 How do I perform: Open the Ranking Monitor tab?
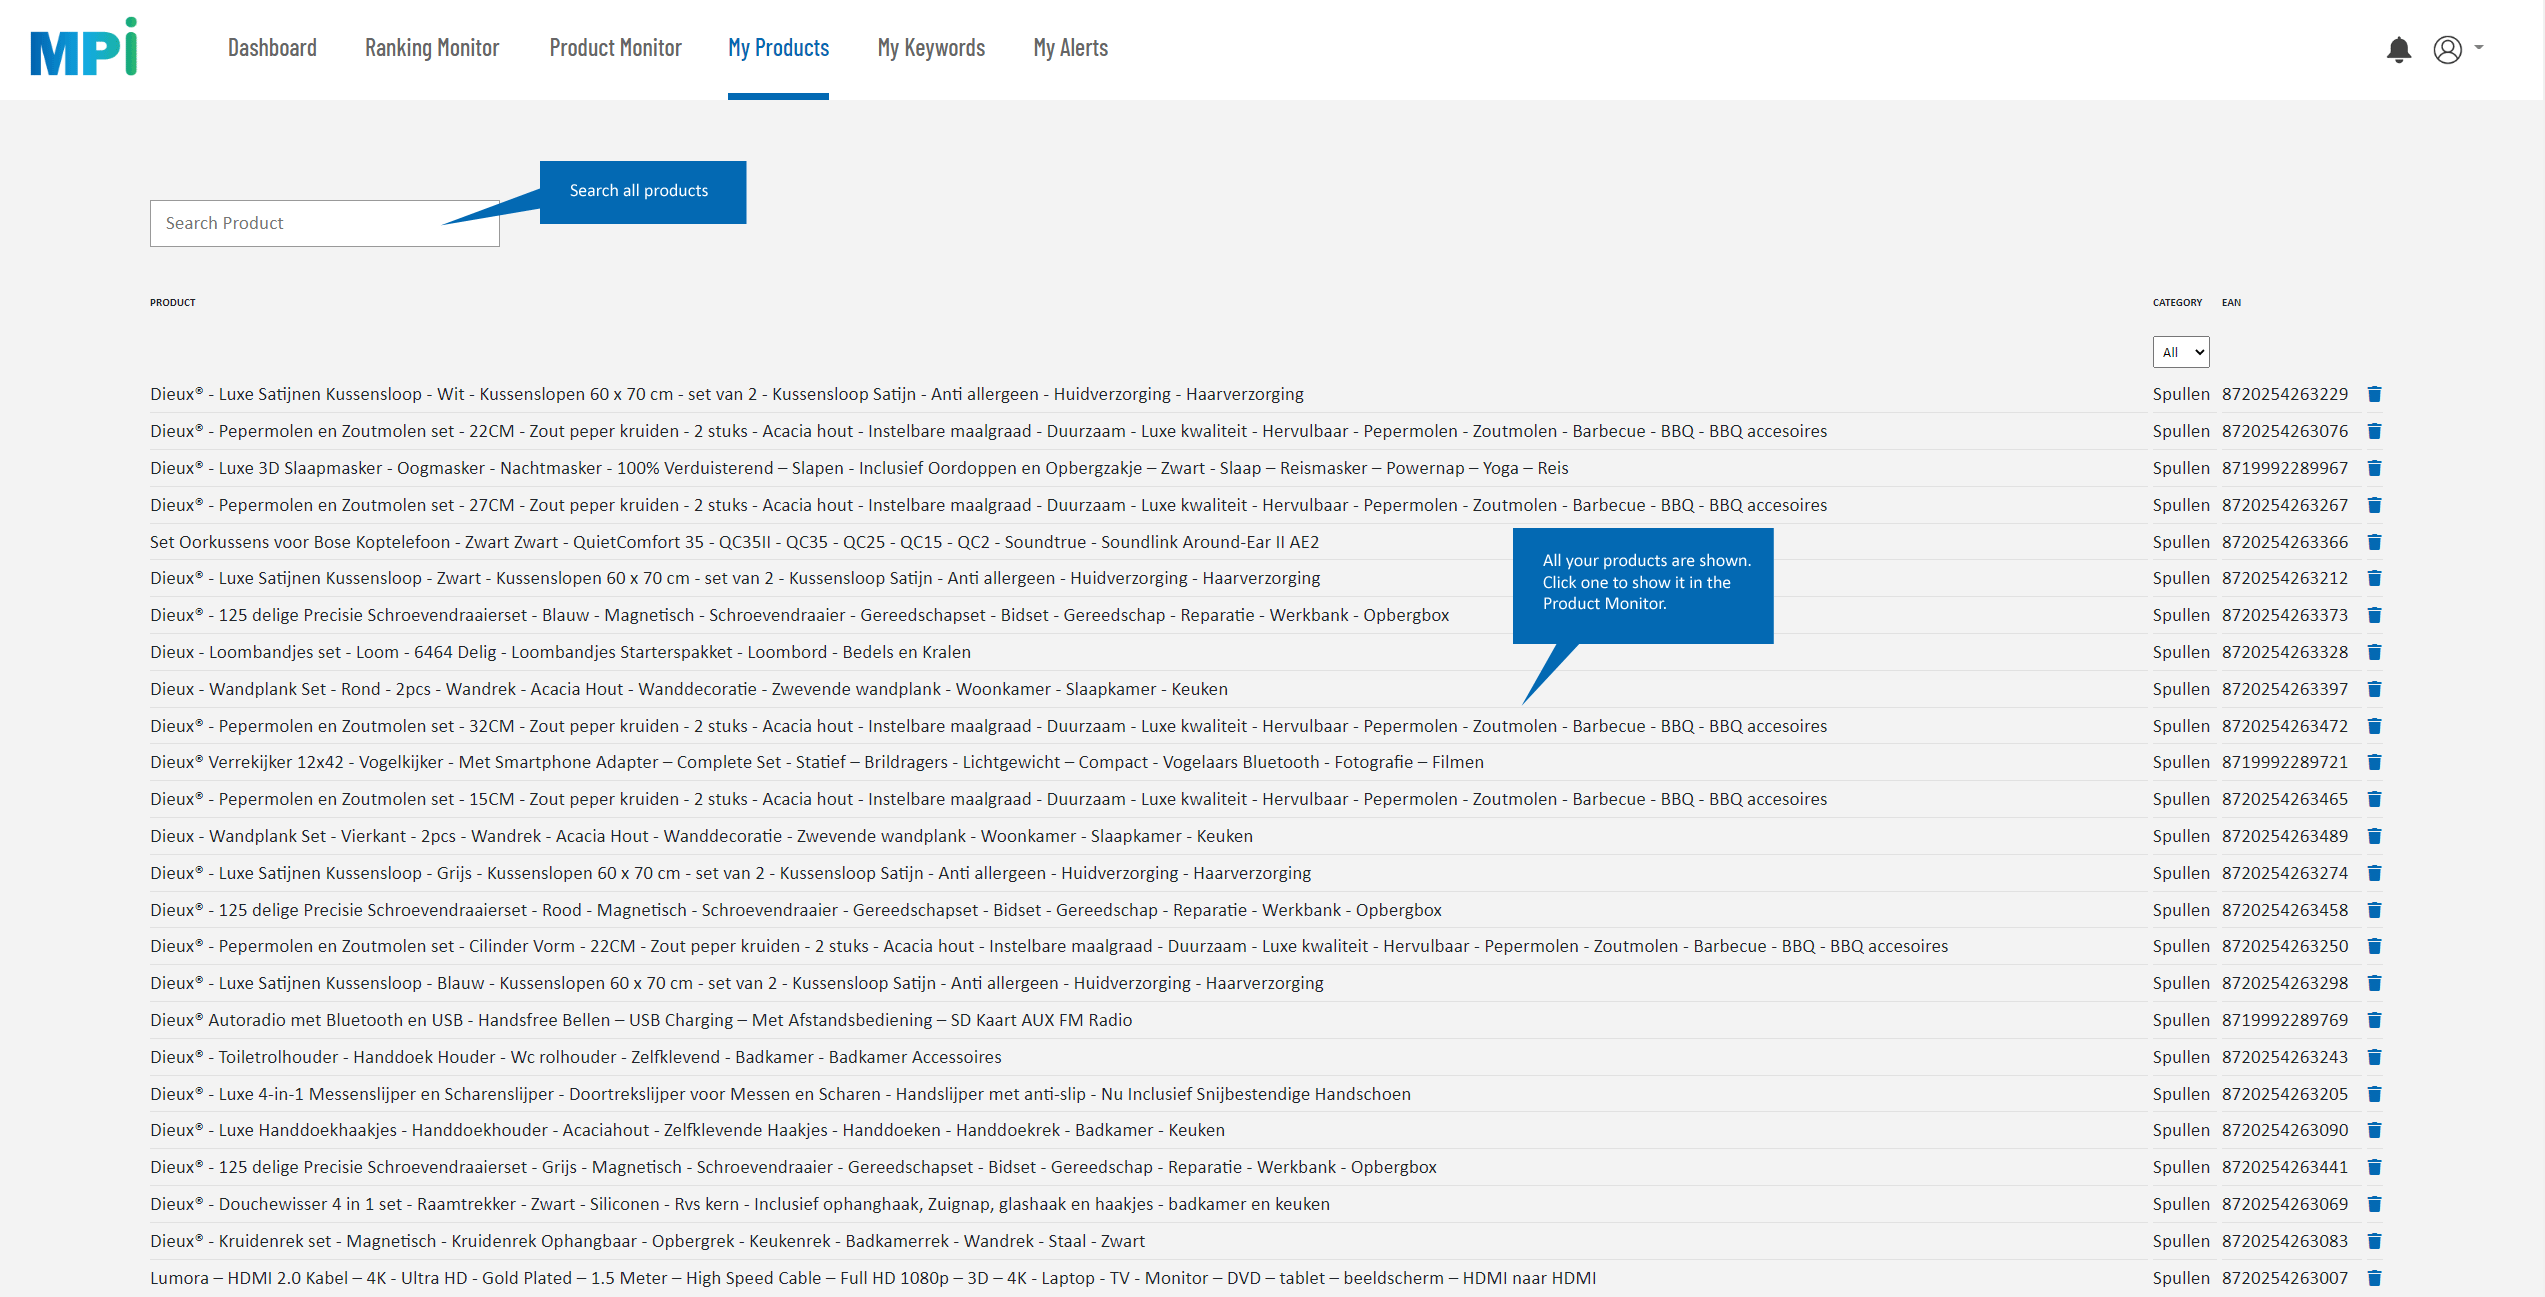(432, 48)
